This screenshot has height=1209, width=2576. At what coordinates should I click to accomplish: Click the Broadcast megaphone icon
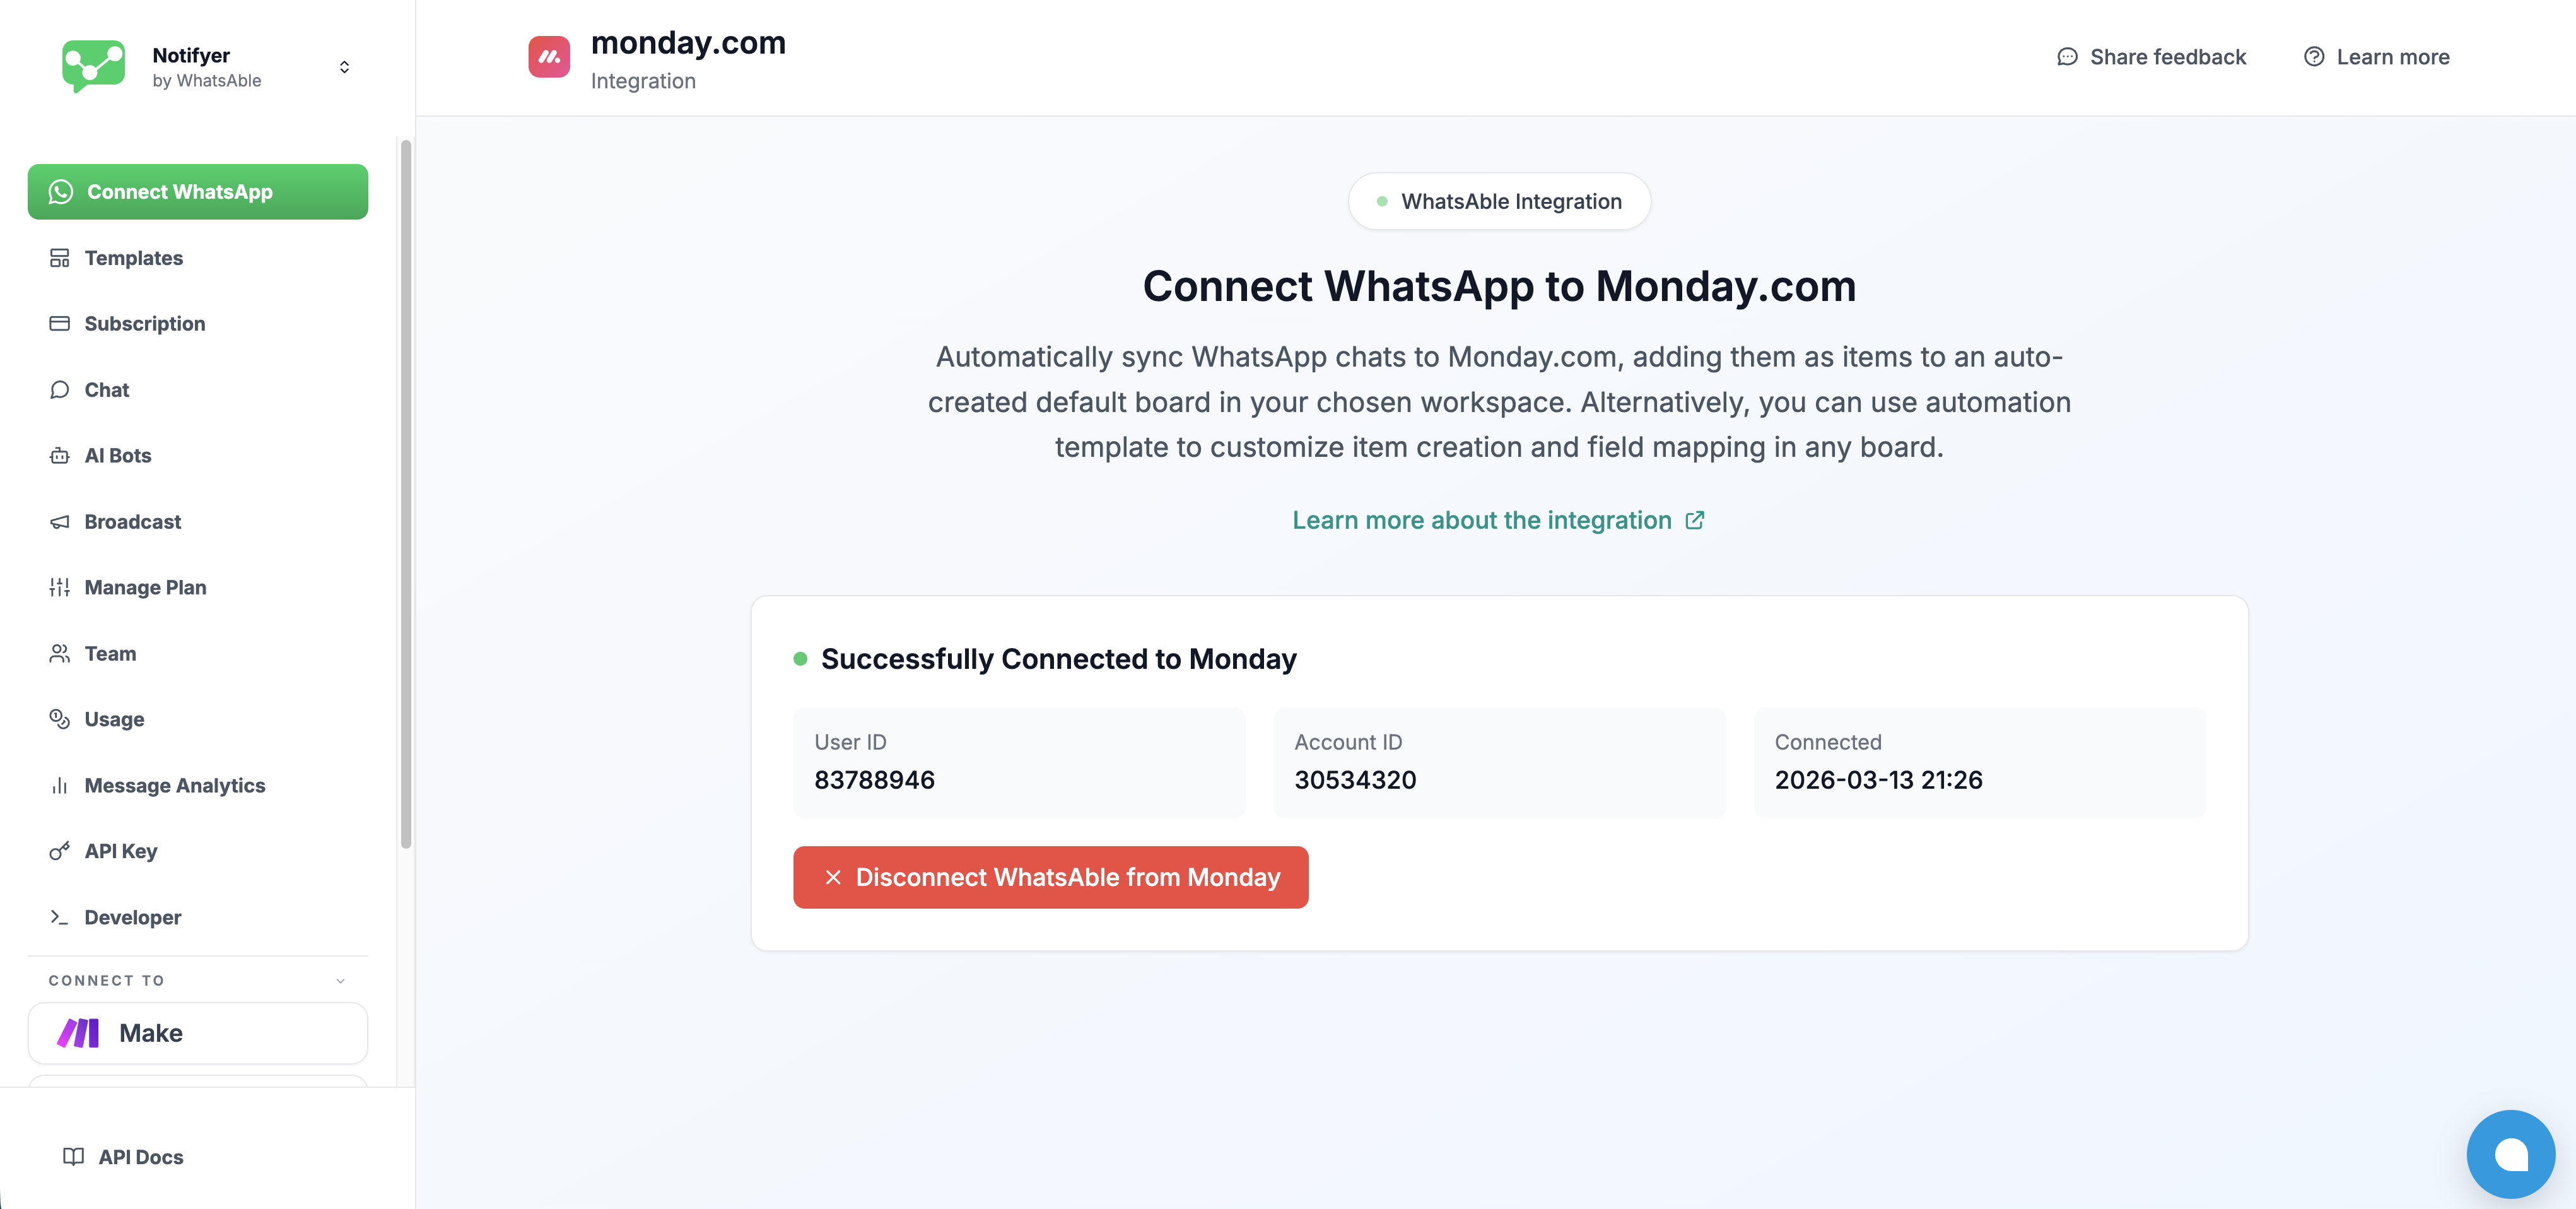click(60, 521)
